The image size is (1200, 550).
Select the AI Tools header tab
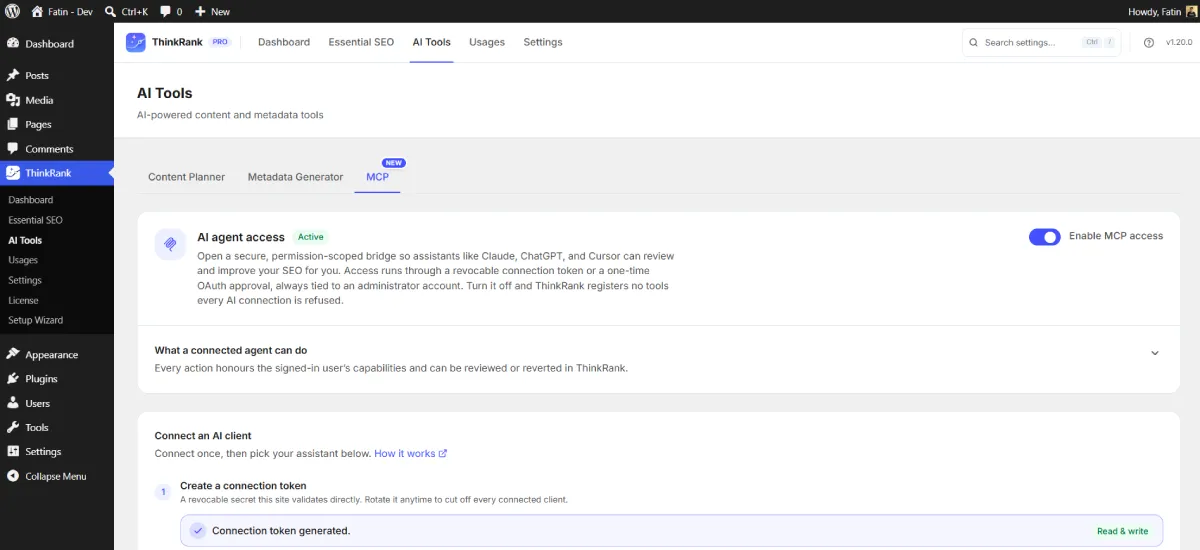click(432, 42)
